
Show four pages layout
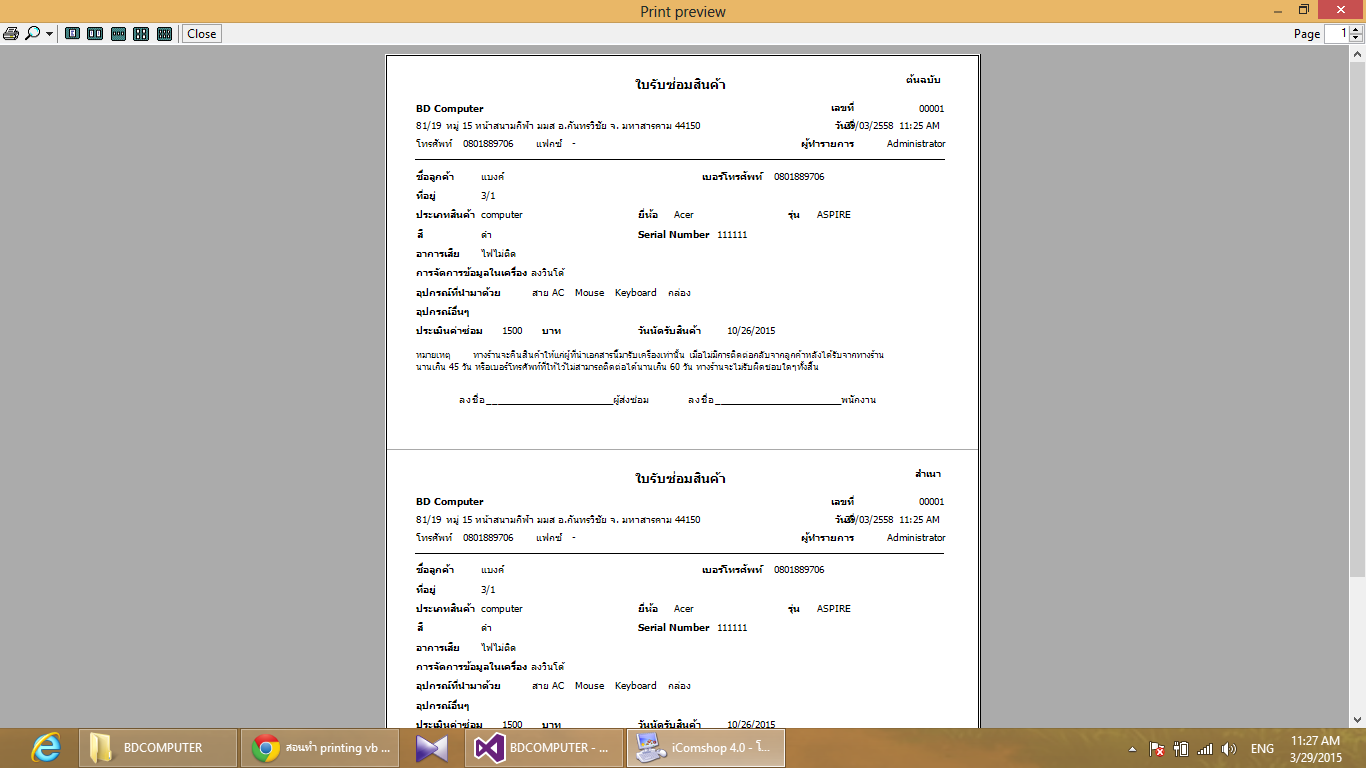pos(141,33)
